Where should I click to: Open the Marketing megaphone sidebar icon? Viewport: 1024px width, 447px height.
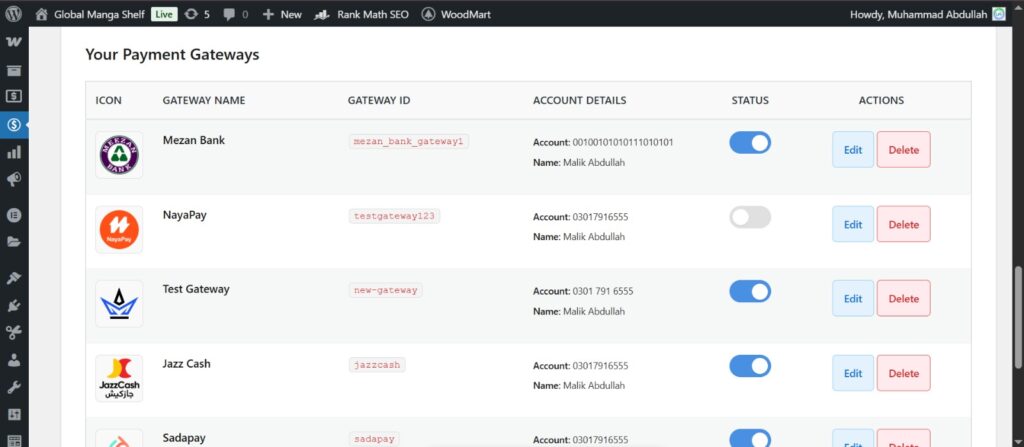click(x=14, y=179)
